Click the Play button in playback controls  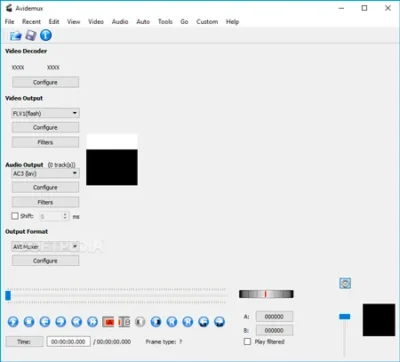point(13,322)
